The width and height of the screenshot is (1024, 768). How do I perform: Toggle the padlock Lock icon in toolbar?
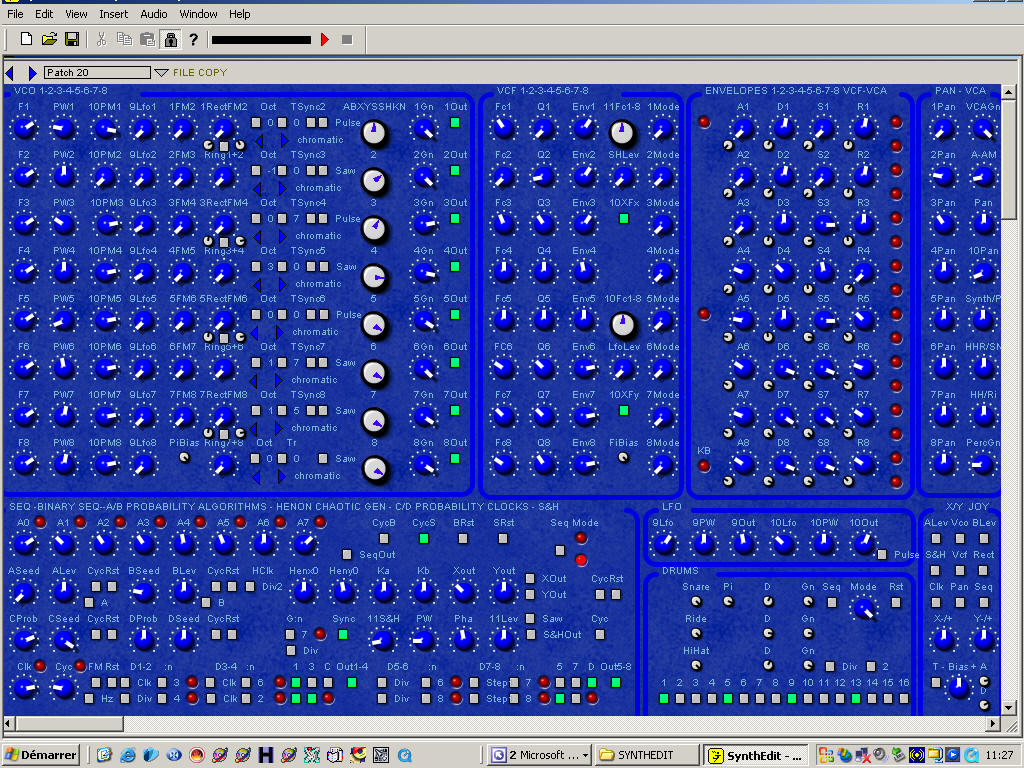[x=170, y=39]
